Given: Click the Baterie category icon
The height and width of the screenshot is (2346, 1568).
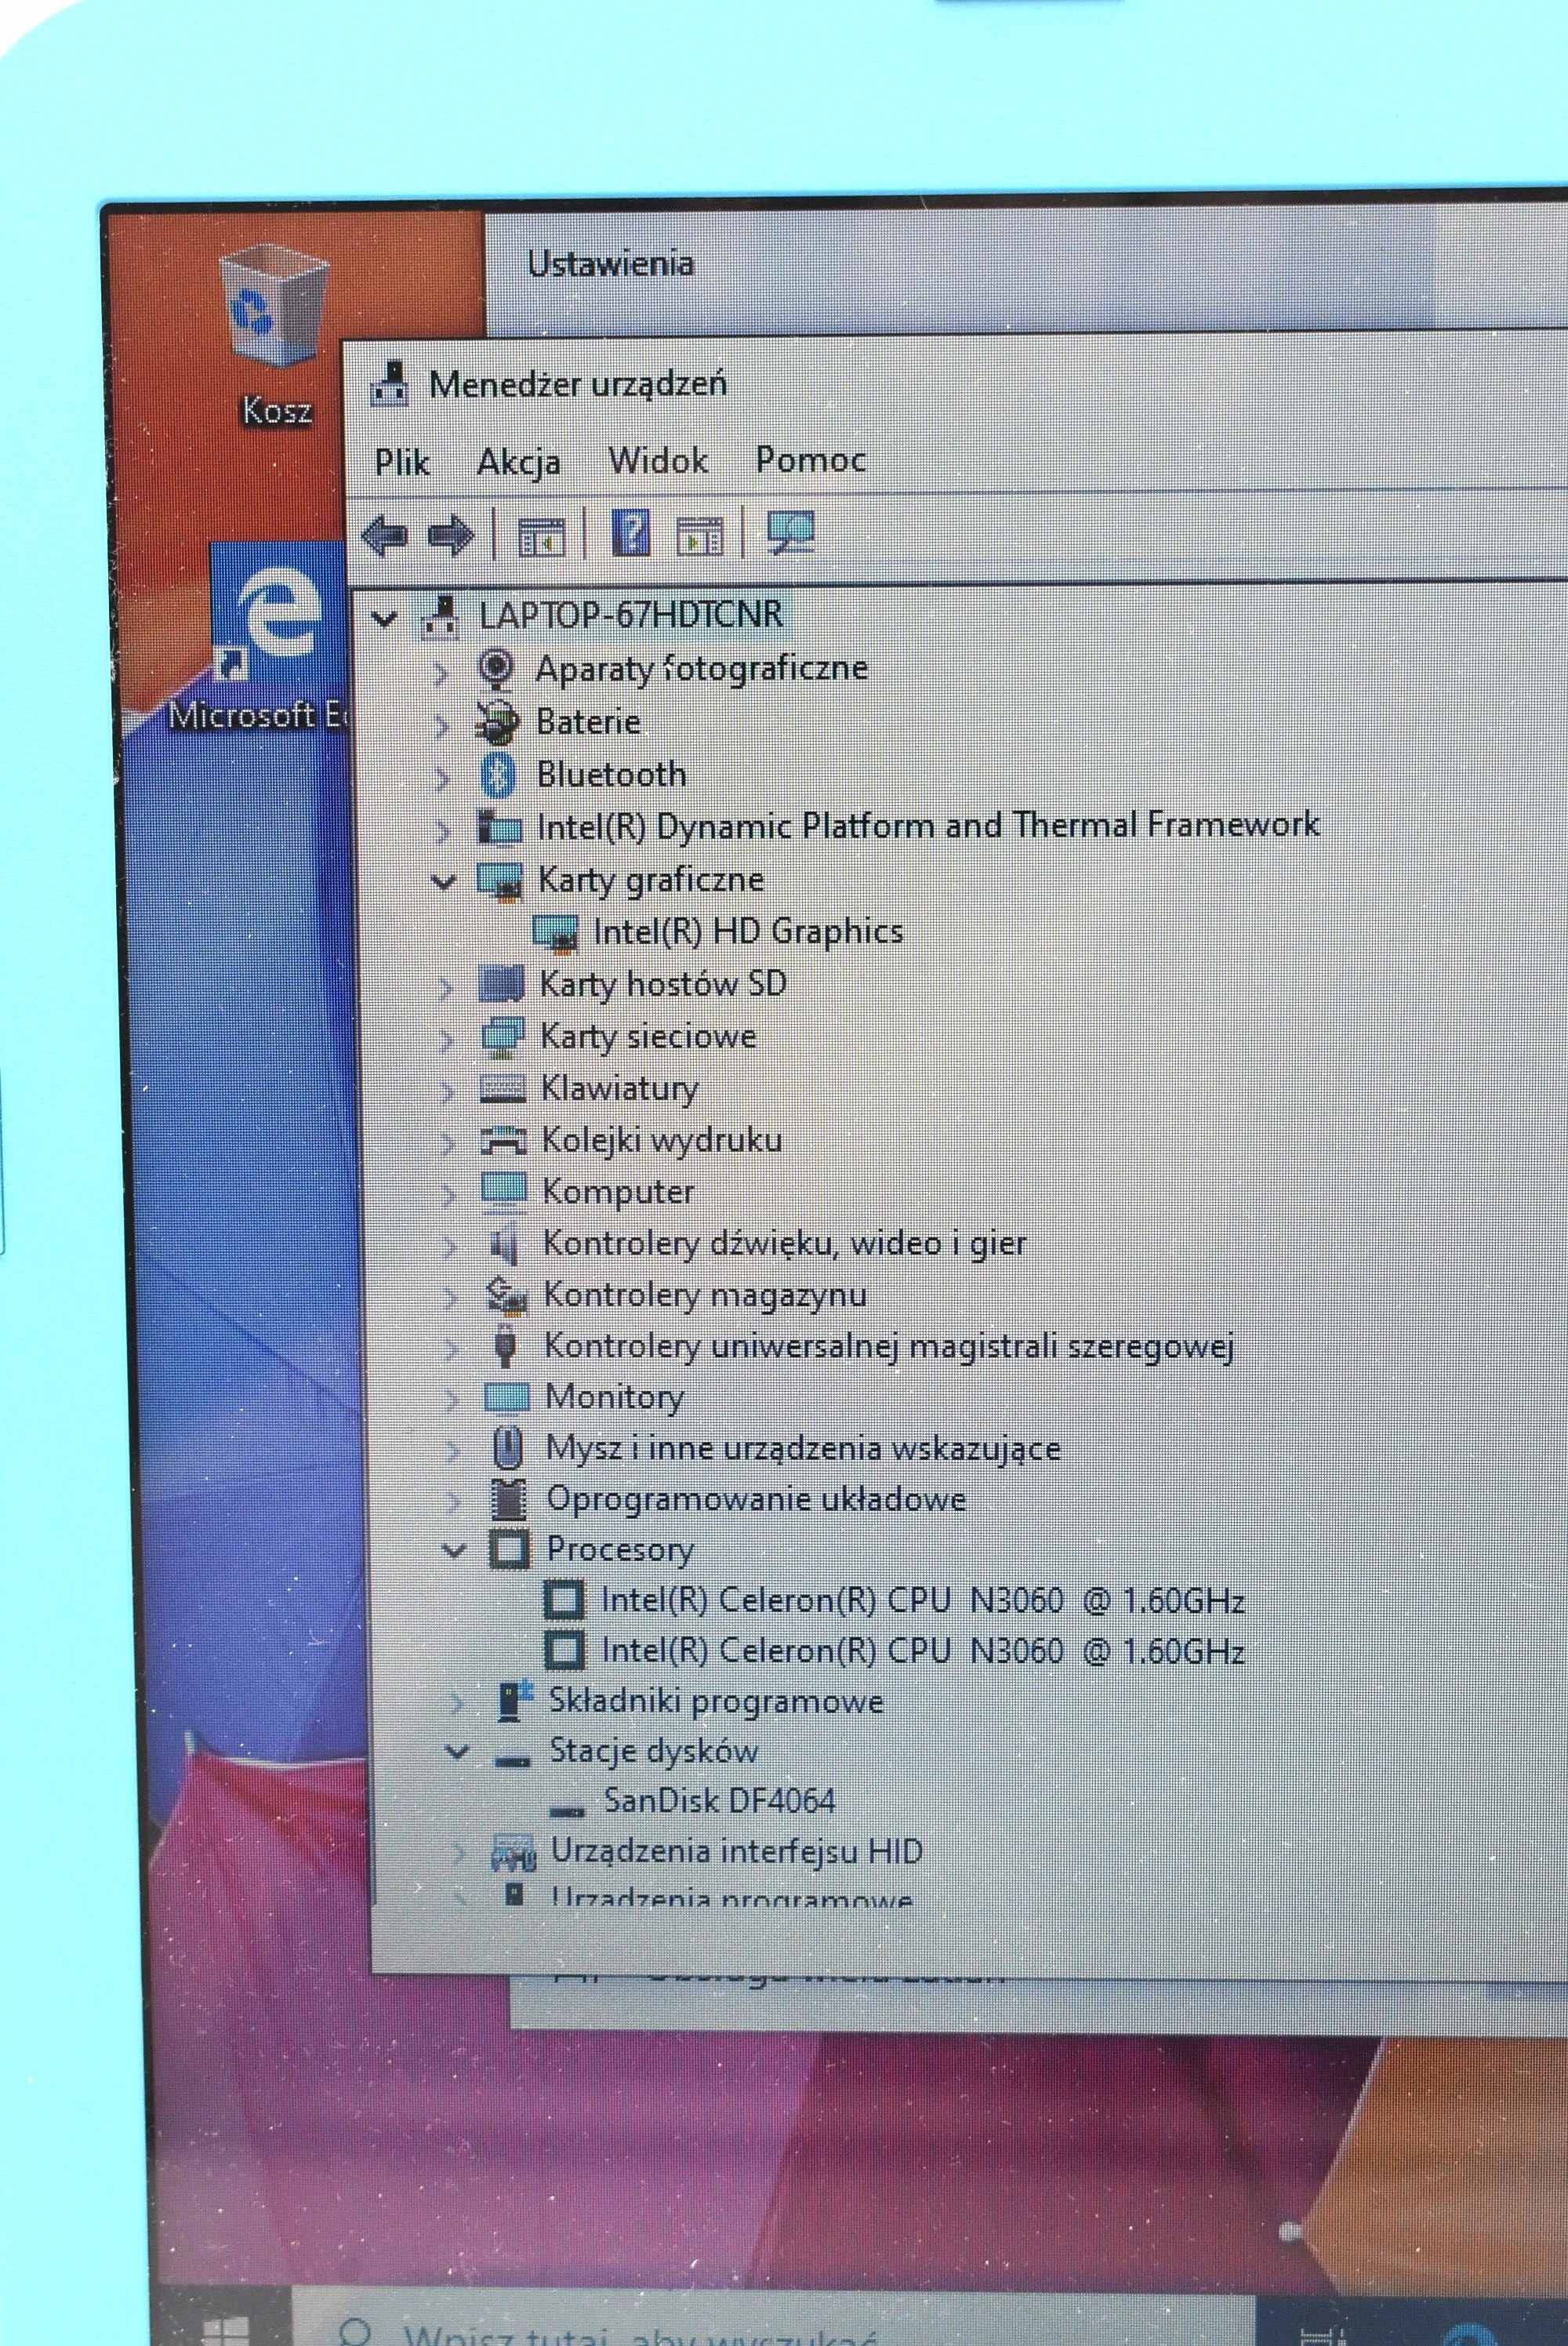Looking at the screenshot, I should (496, 722).
